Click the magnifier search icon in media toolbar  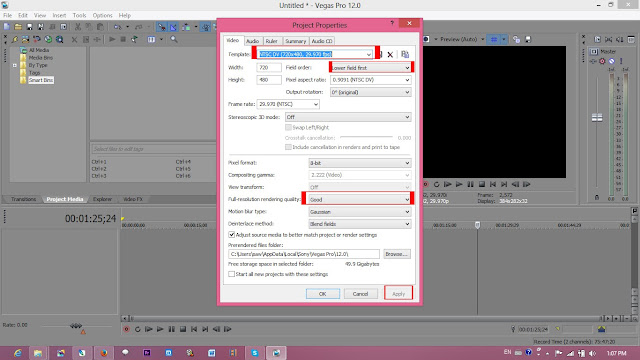tap(174, 40)
